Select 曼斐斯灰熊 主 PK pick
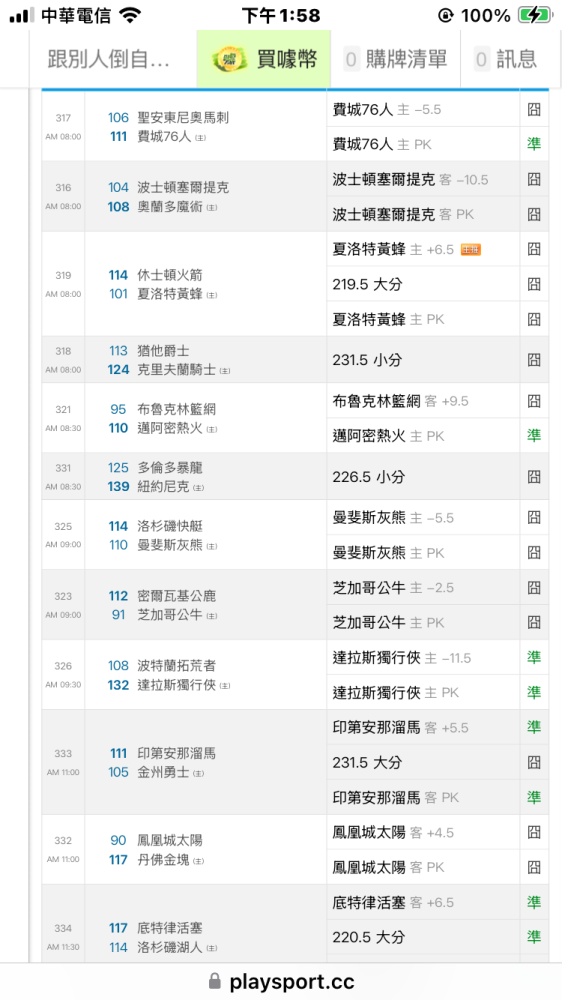The height and width of the screenshot is (1000, 562). [x=424, y=553]
